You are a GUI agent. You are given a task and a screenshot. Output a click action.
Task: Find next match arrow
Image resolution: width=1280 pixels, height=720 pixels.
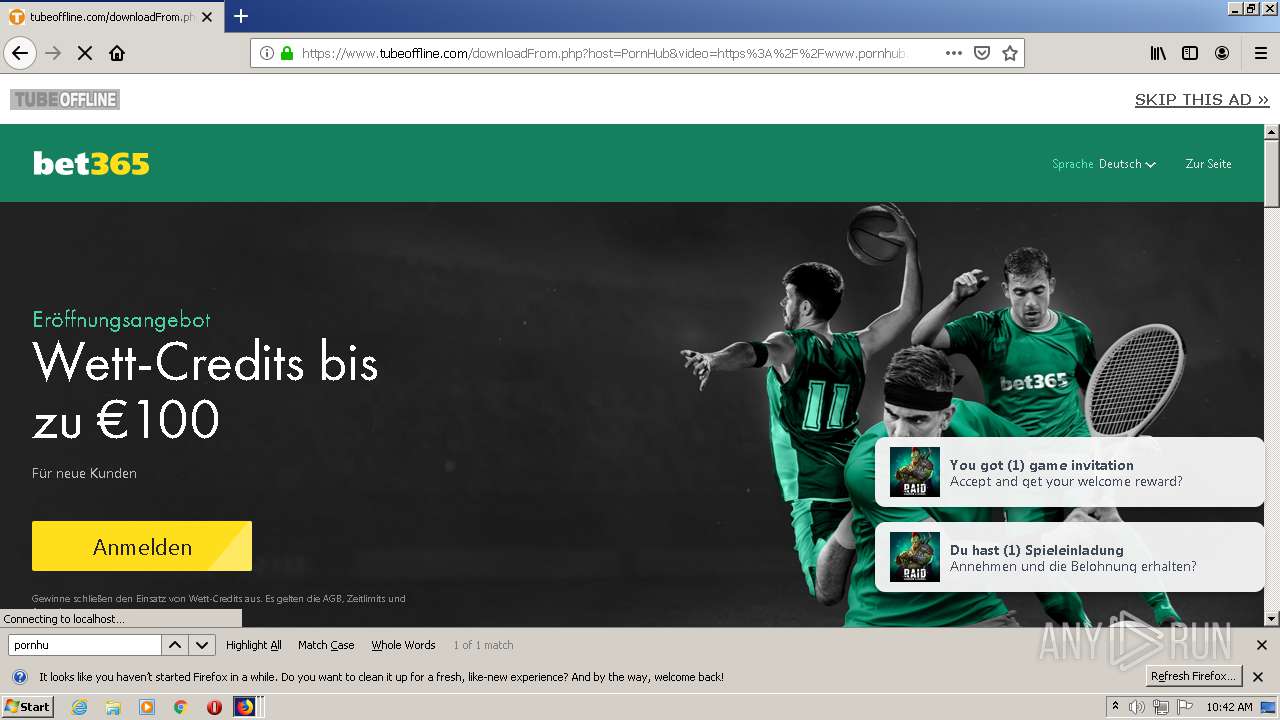click(x=202, y=645)
